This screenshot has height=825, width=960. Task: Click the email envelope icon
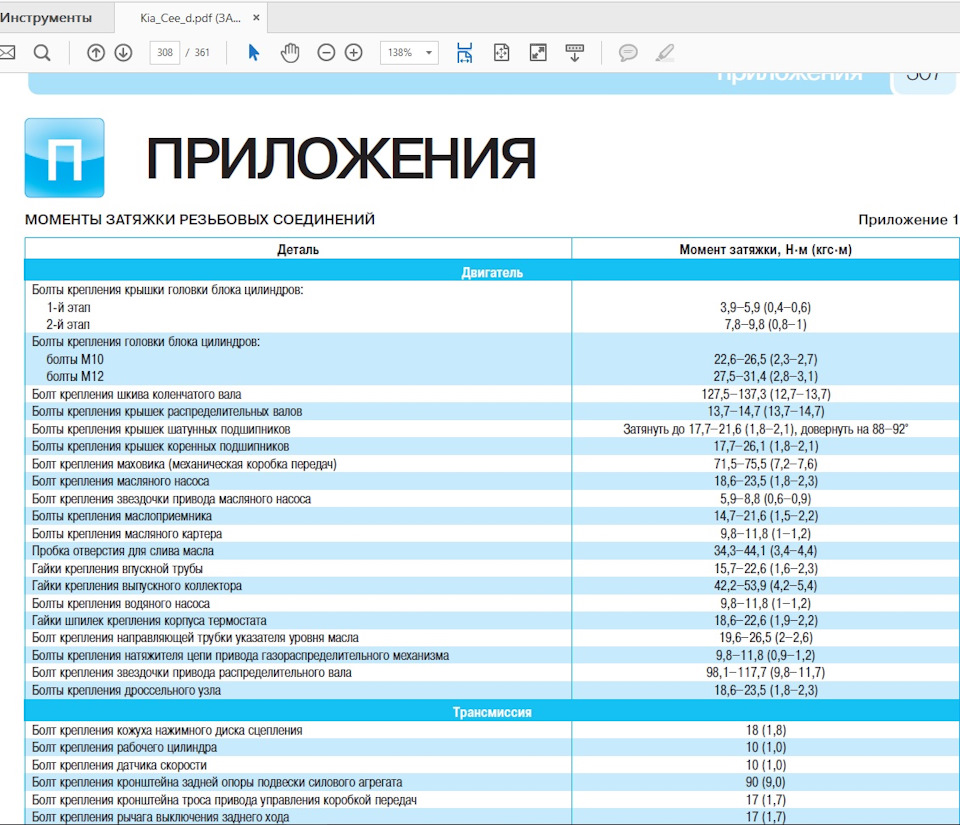click(7, 53)
